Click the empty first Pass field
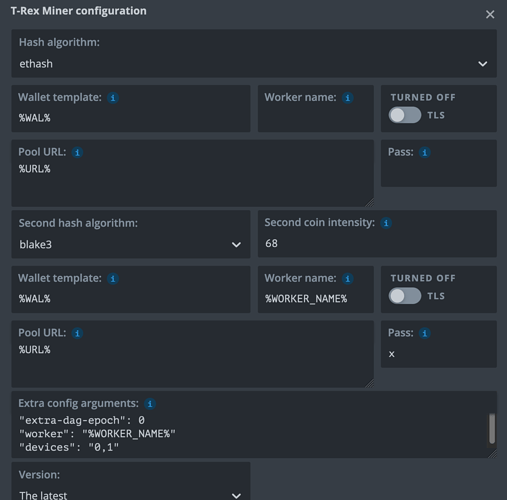The width and height of the screenshot is (507, 500). pyautogui.click(x=439, y=163)
